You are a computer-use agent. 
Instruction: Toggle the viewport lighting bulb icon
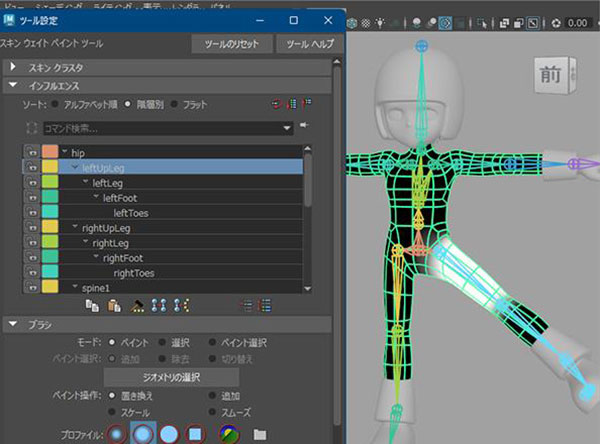coord(381,21)
